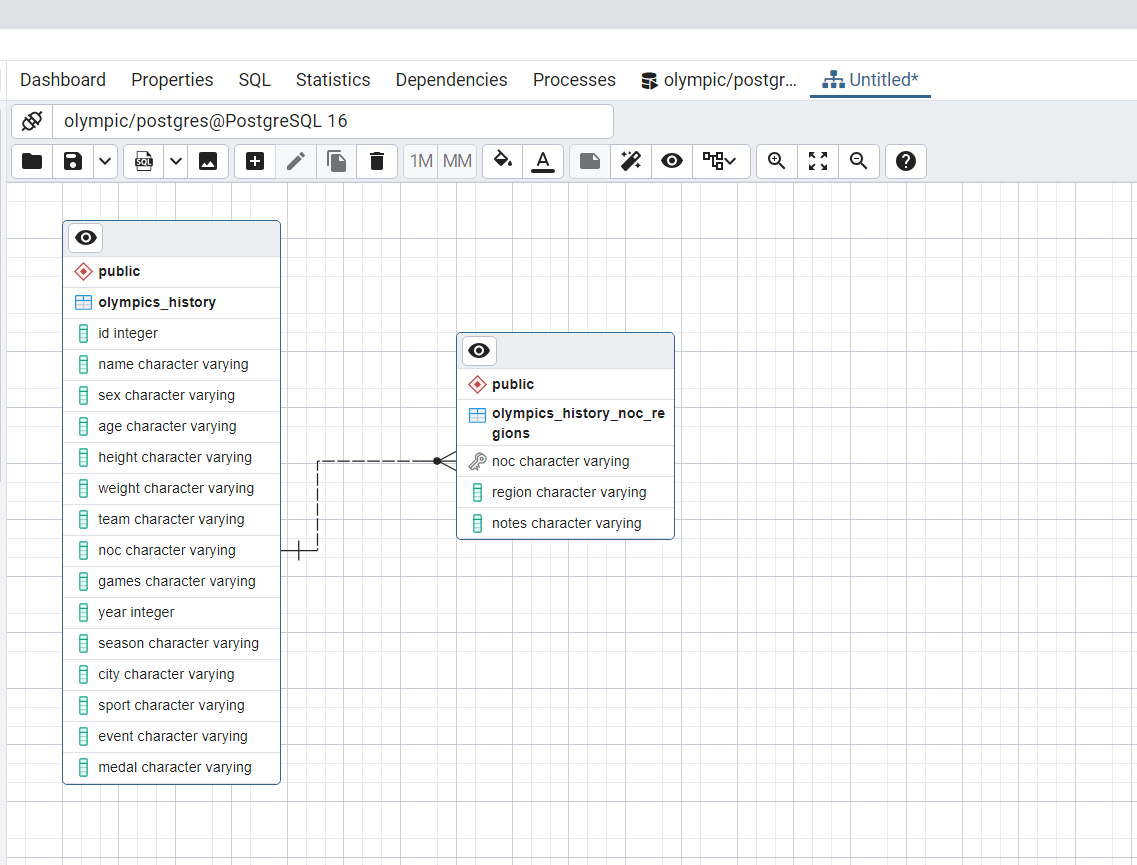Screen dimensions: 1137x865
Task: Open the ERD help documentation
Action: (x=905, y=161)
